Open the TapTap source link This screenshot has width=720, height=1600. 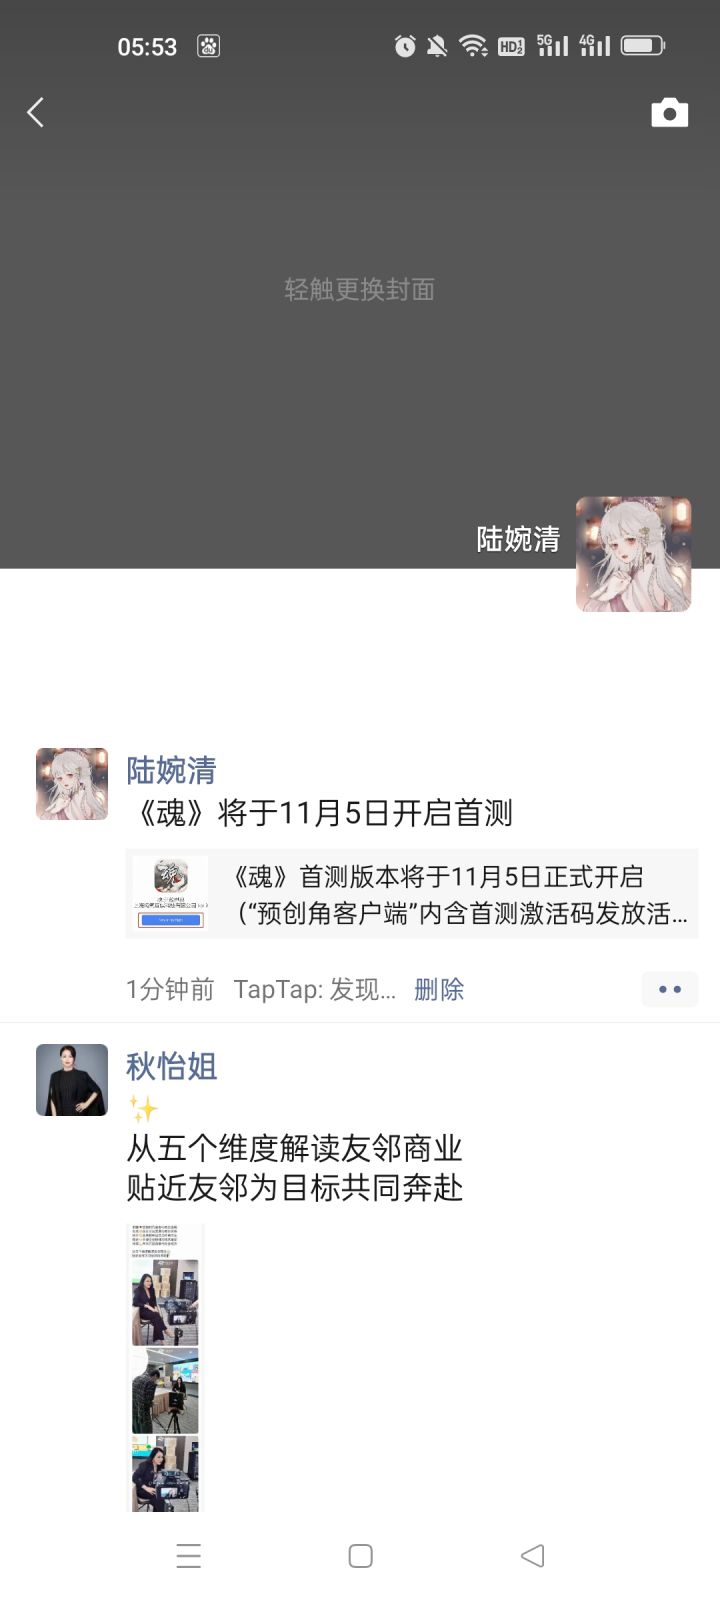(315, 989)
